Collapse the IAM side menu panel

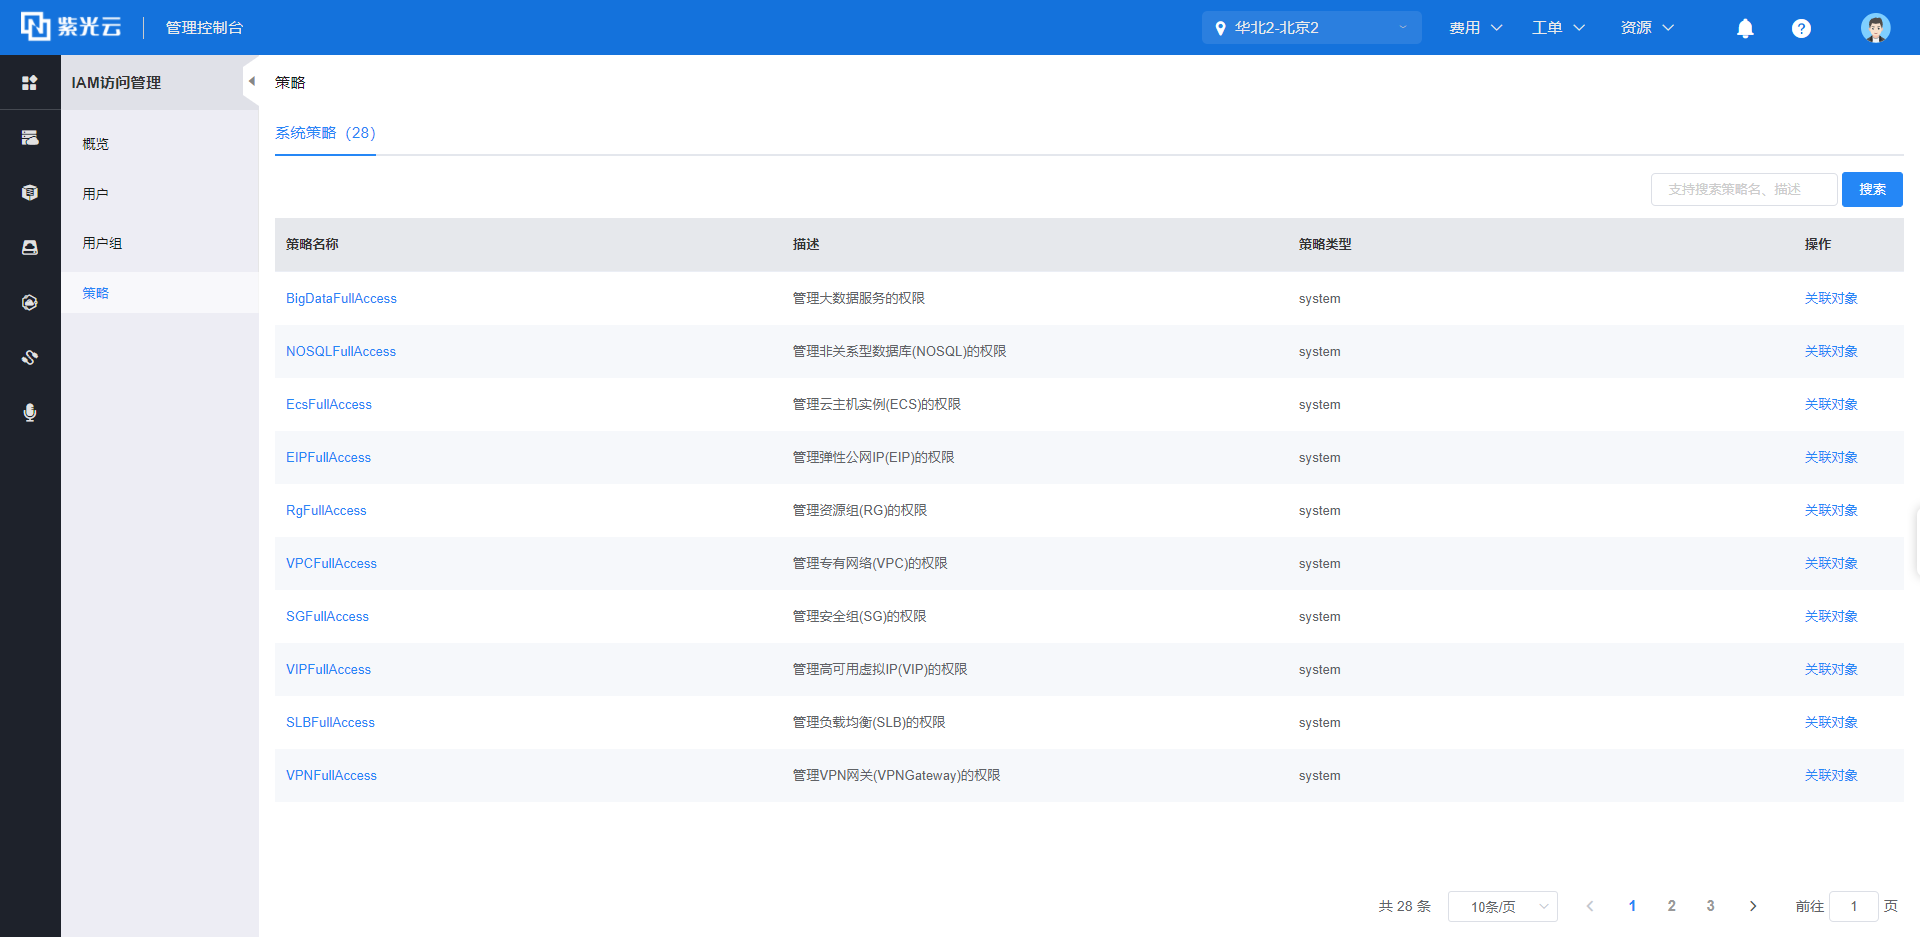pos(251,82)
